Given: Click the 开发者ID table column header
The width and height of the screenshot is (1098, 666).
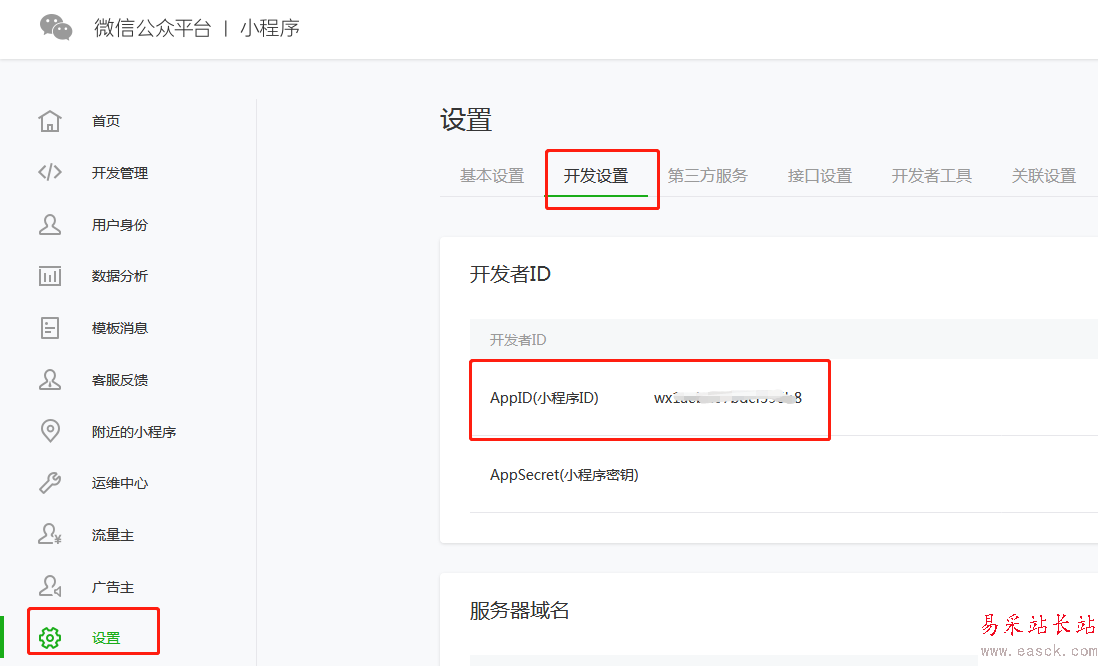Looking at the screenshot, I should (517, 340).
